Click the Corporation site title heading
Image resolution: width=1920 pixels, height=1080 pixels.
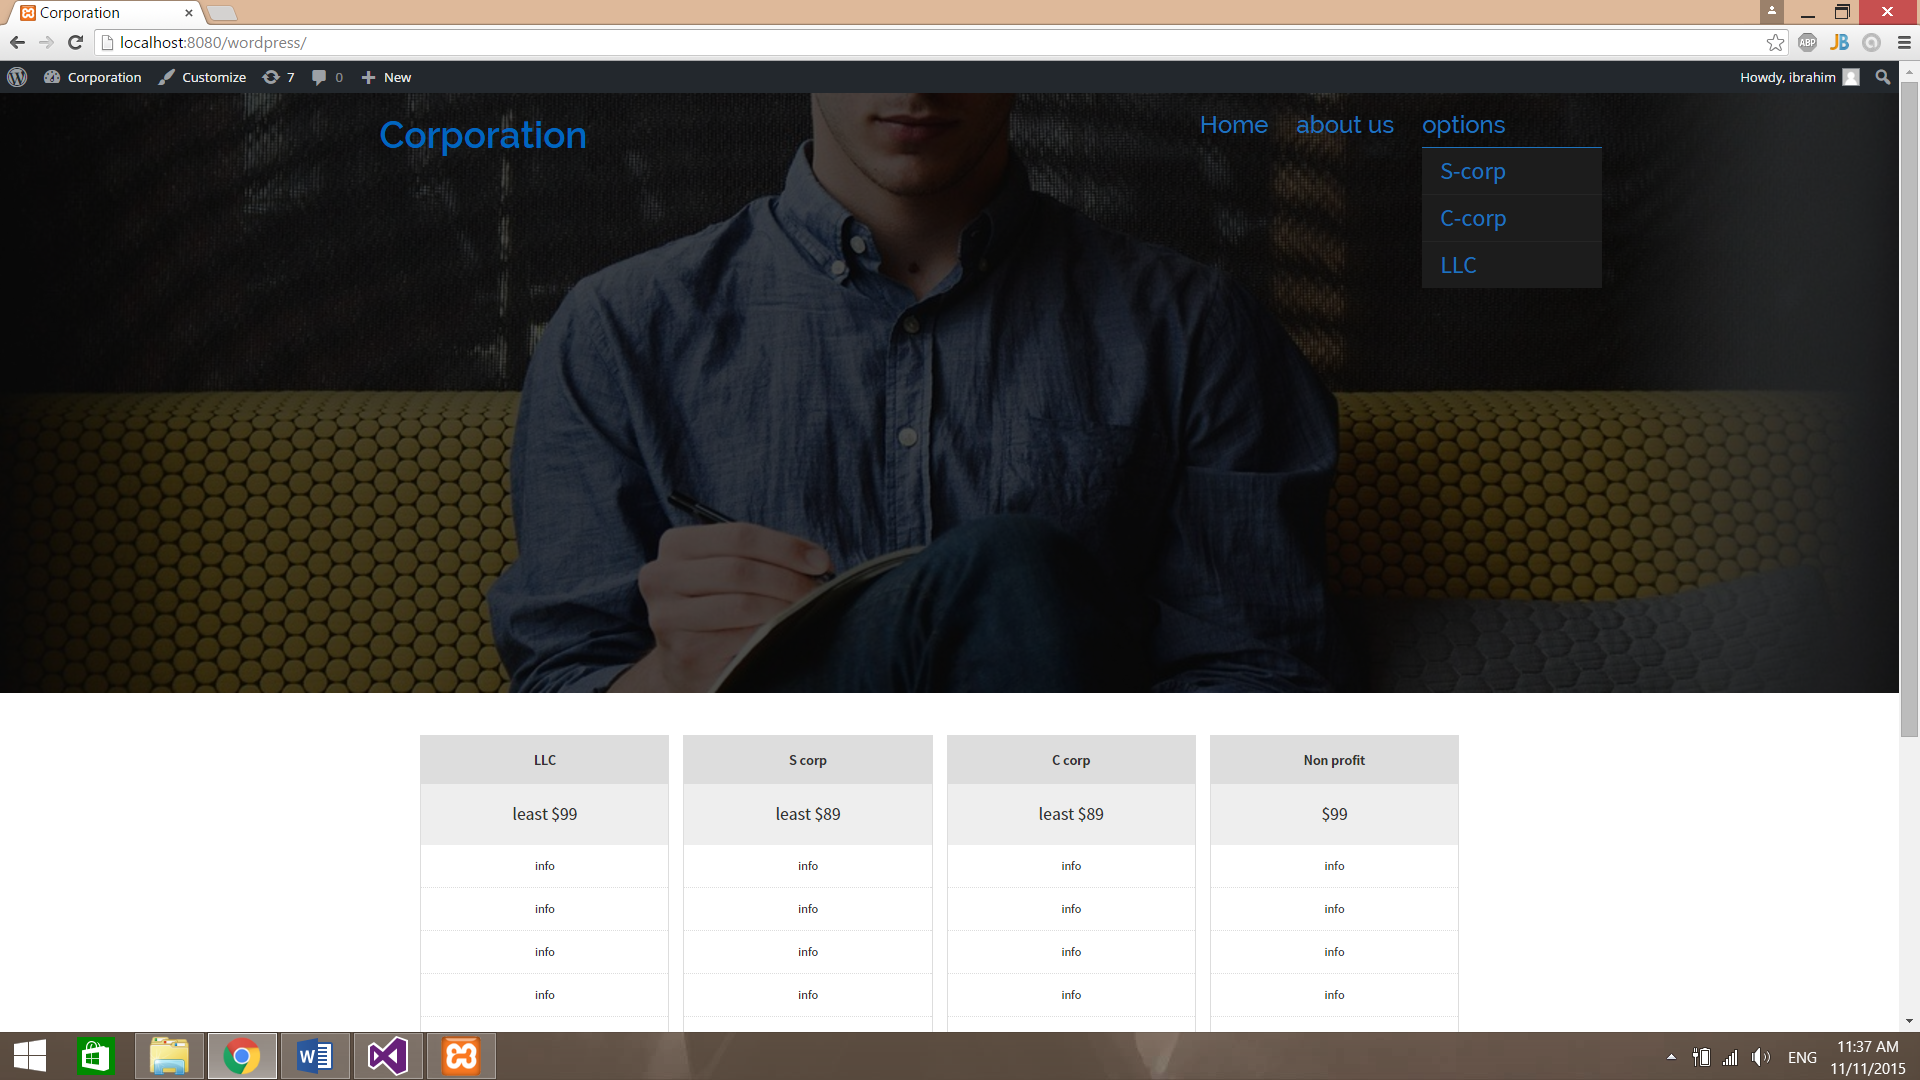point(483,135)
